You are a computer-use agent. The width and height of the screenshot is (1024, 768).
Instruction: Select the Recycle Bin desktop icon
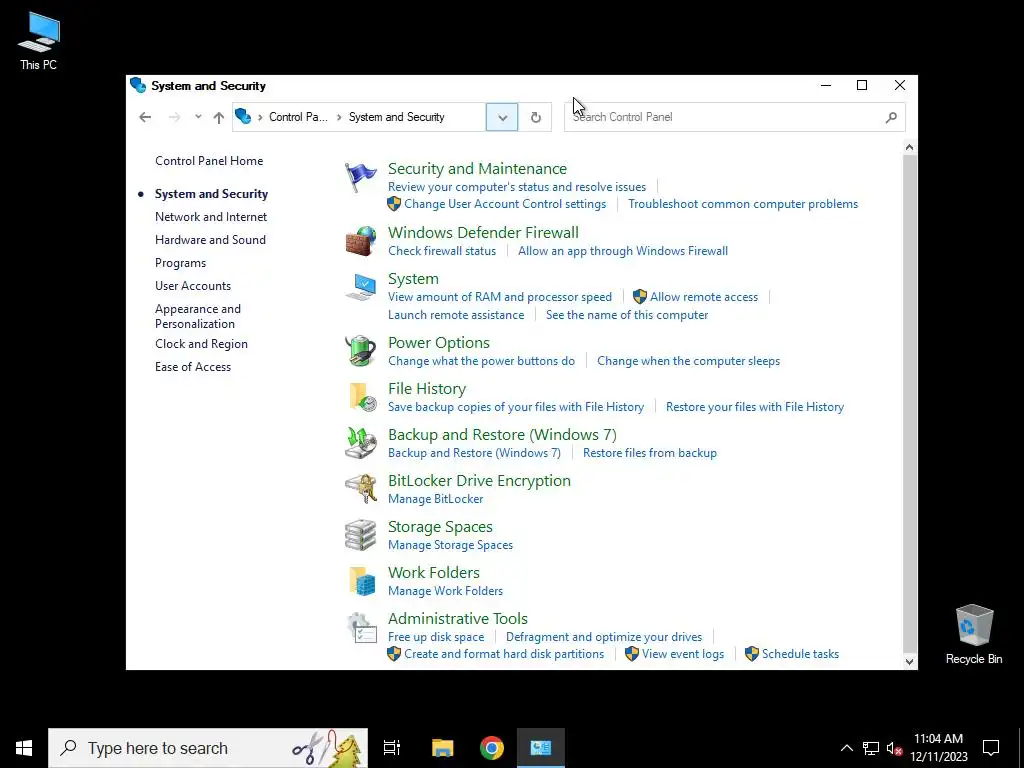[974, 635]
